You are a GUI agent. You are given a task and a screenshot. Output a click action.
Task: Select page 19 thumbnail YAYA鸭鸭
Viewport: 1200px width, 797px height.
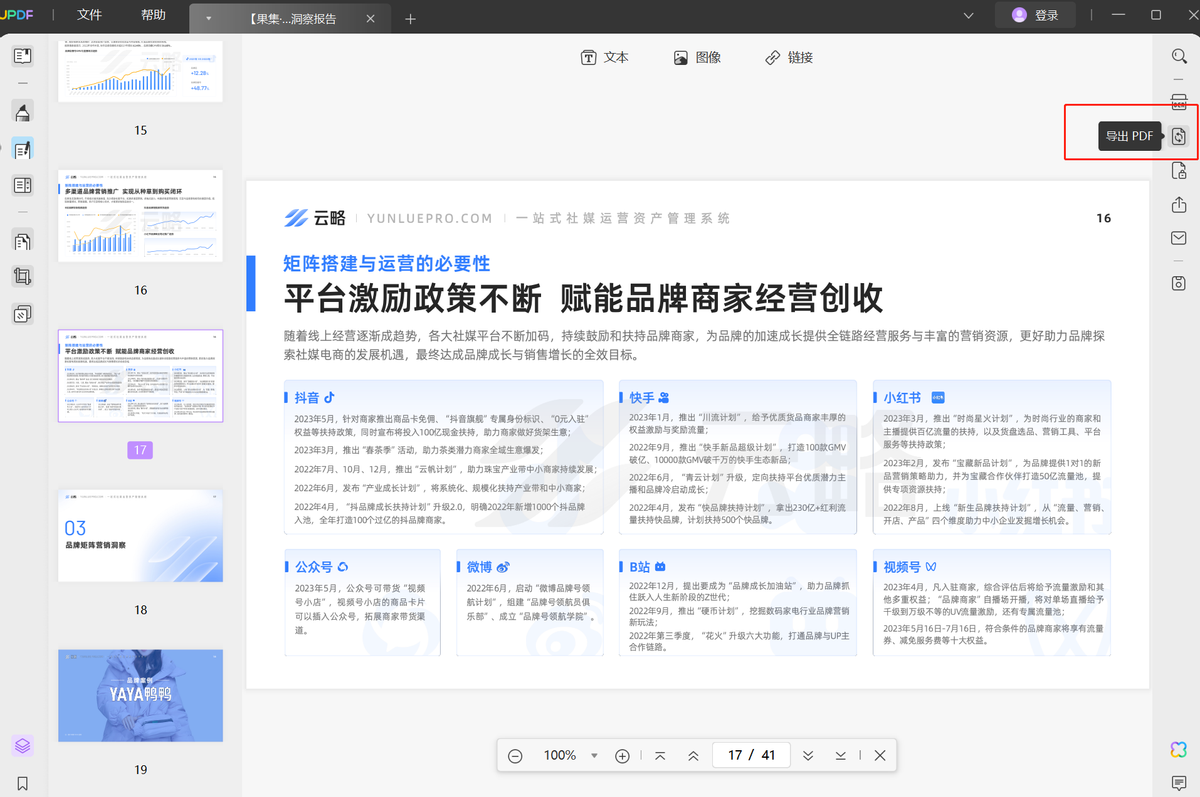140,696
